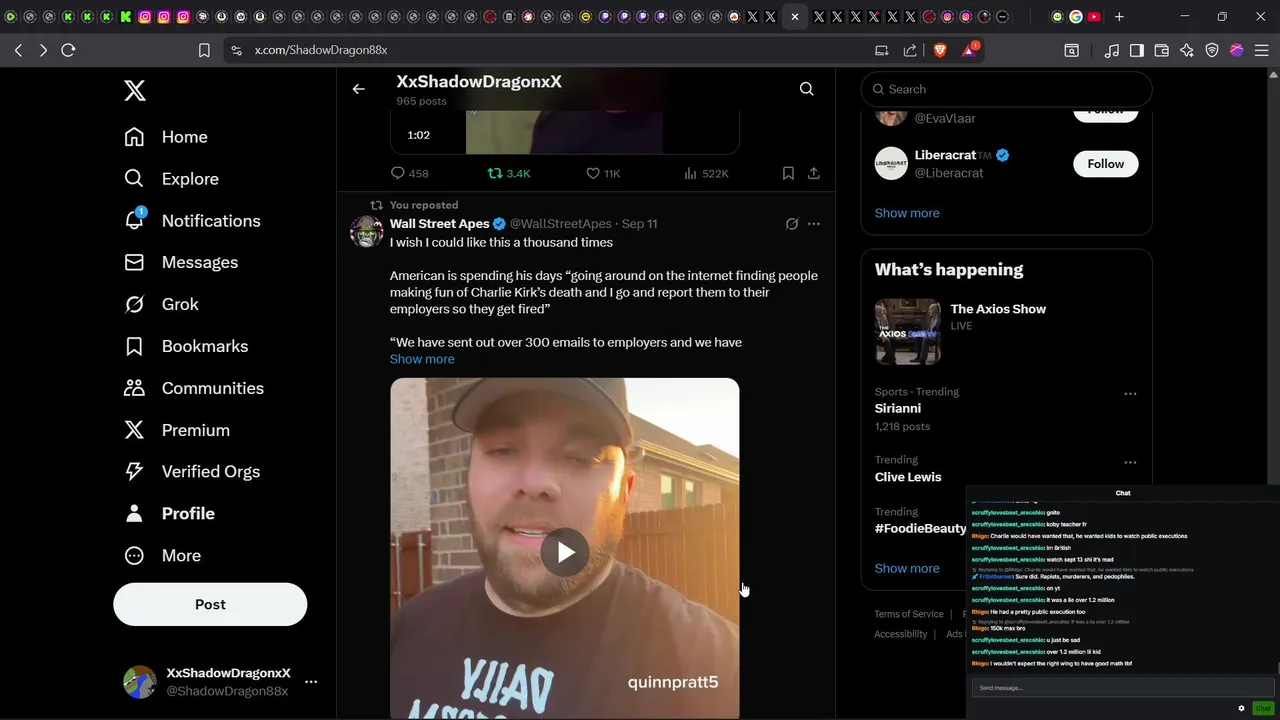Expand post text with Show more

point(422,359)
